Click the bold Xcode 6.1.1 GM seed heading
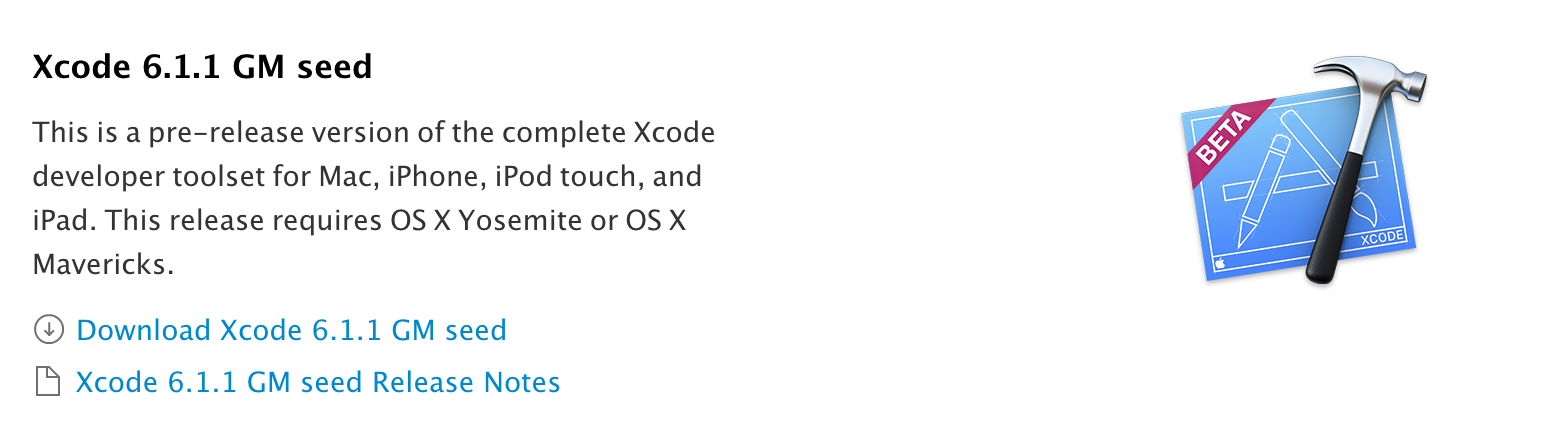Image resolution: width=1550 pixels, height=436 pixels. point(202,67)
